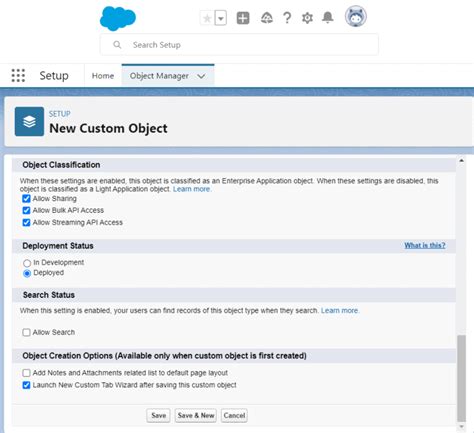Click the Salesforce cloud logo
Image resolution: width=474 pixels, height=433 pixels.
(118, 18)
